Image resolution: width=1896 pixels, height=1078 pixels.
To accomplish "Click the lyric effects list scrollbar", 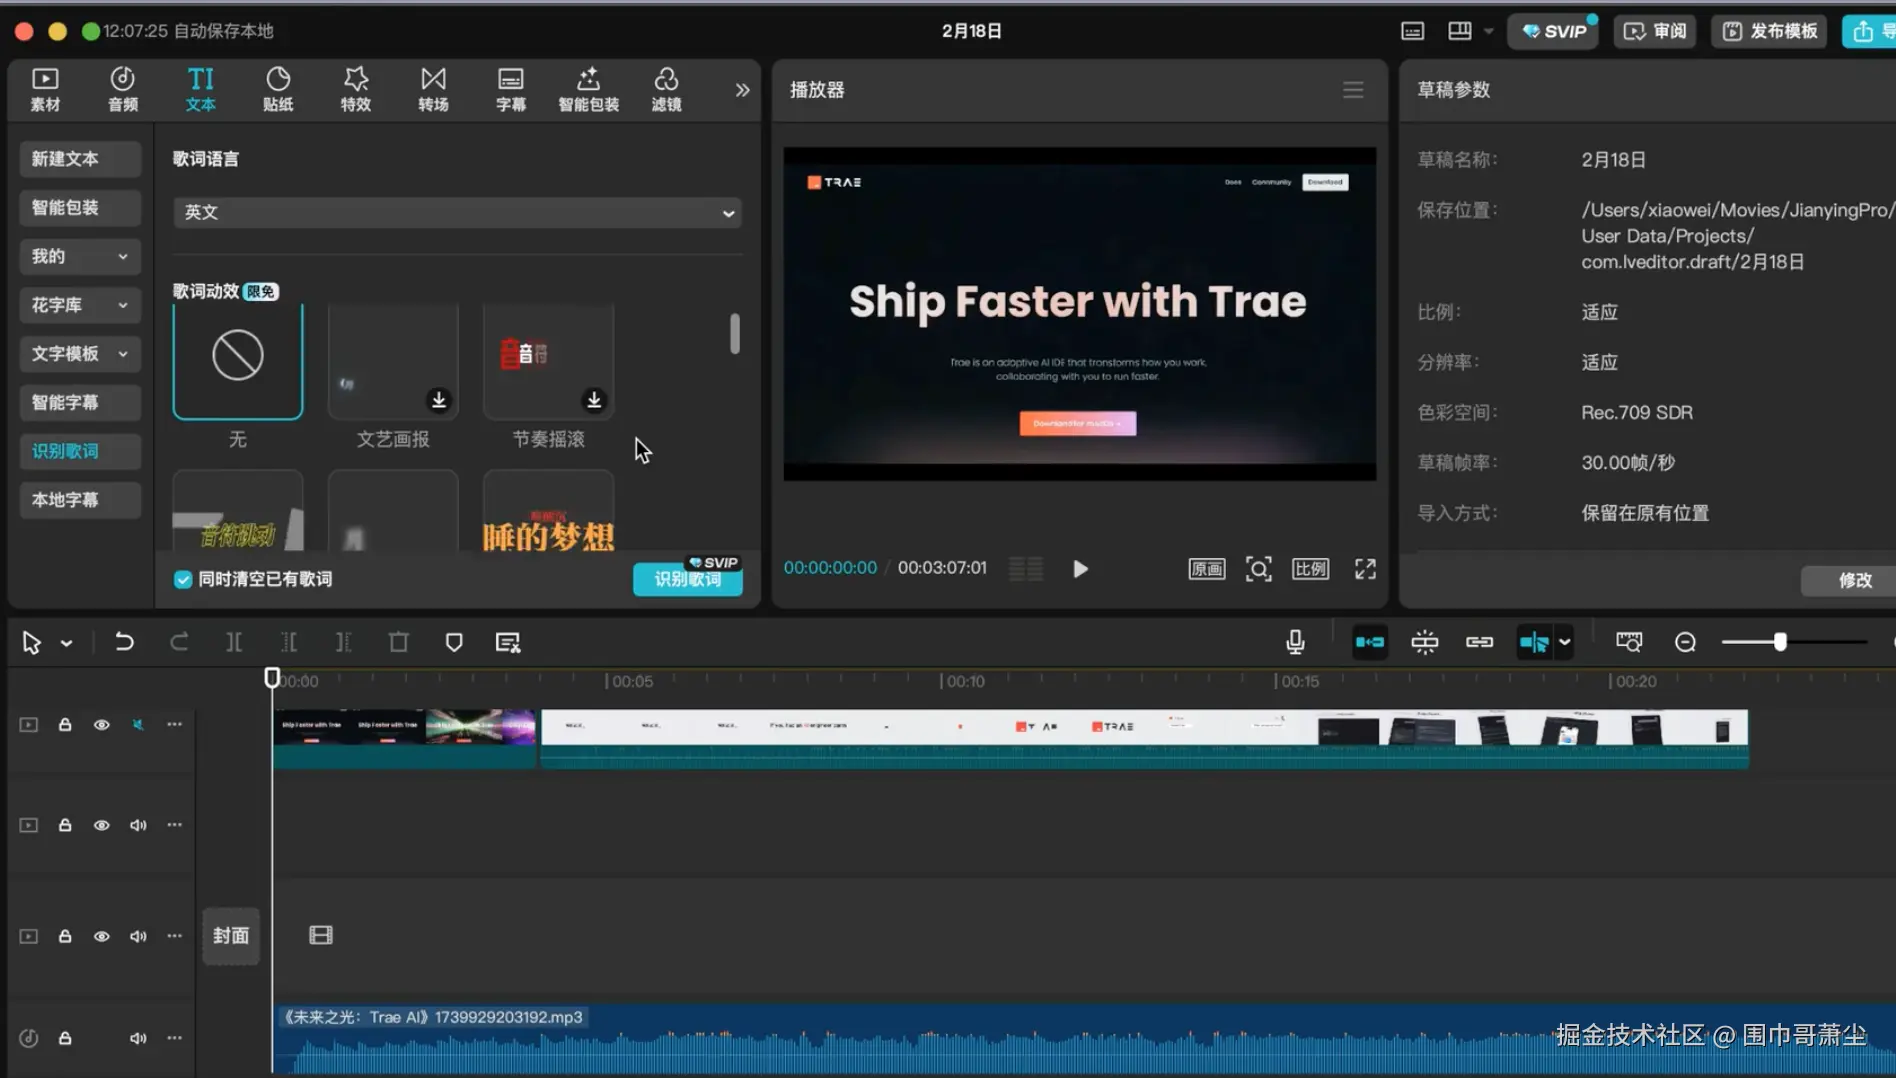I will pos(735,334).
